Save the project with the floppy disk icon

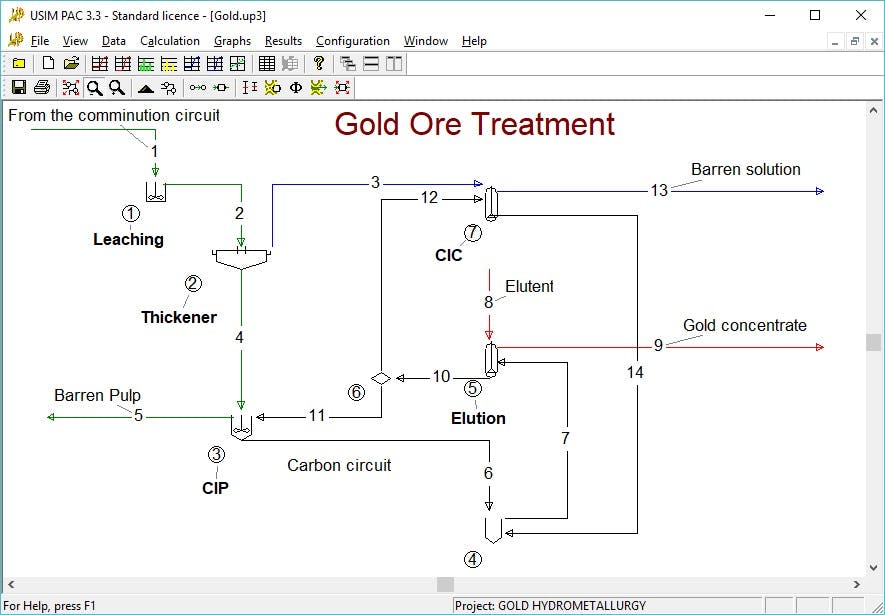(19, 87)
